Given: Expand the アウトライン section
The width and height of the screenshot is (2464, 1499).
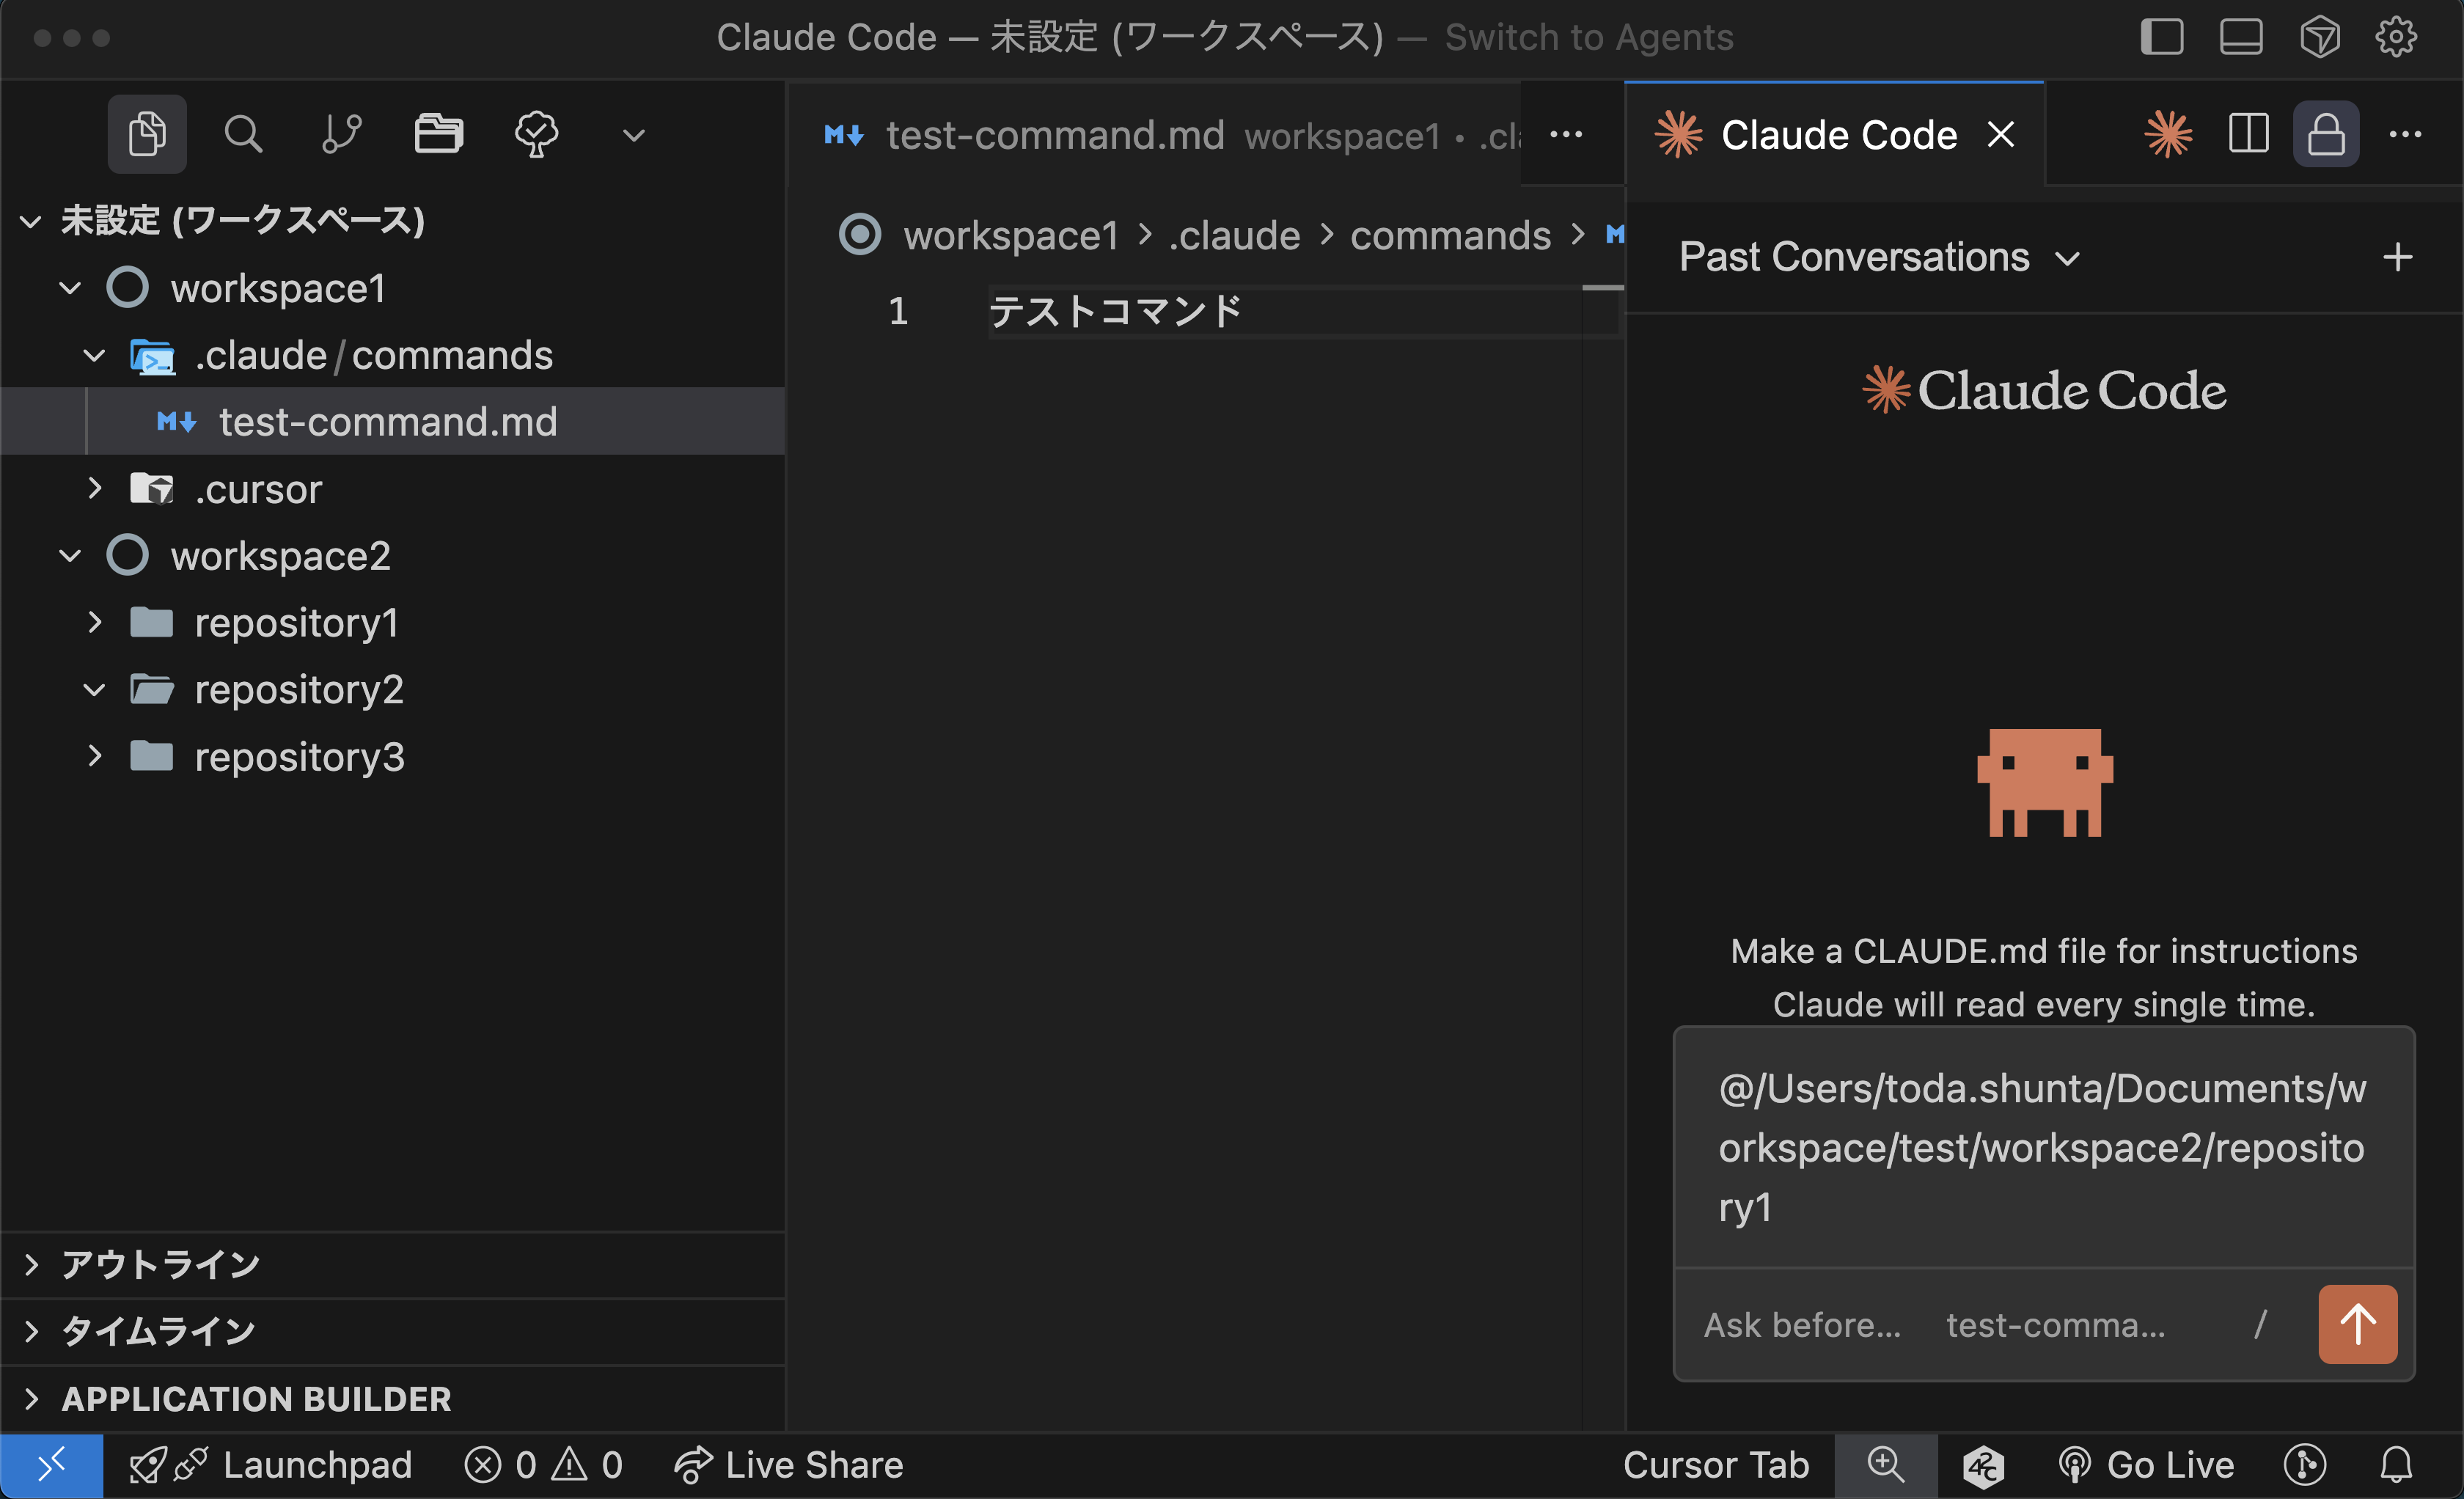Looking at the screenshot, I should (160, 1264).
